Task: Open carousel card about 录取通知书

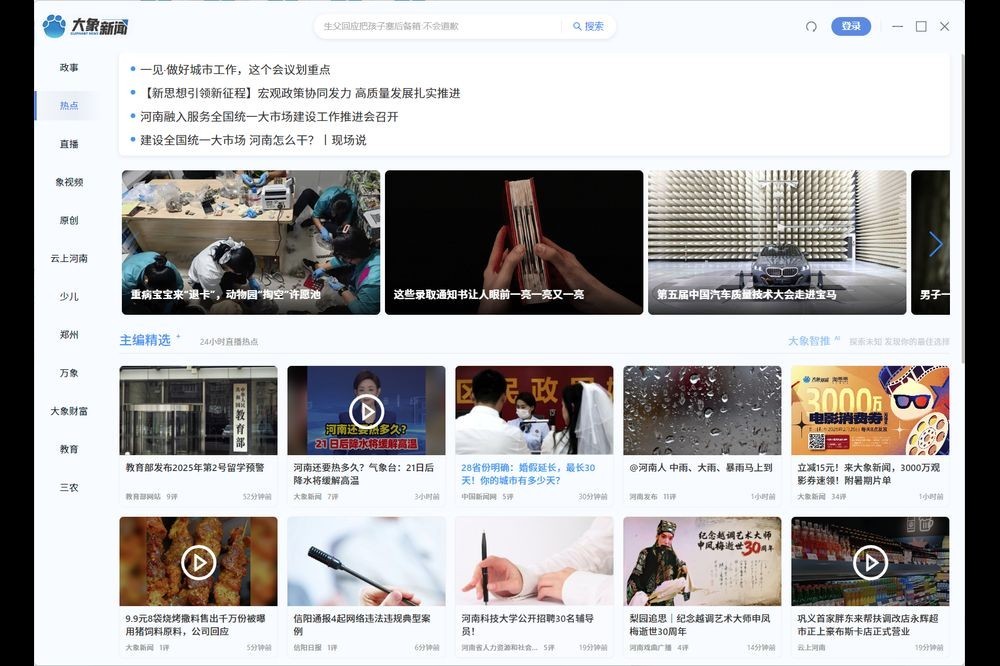Action: click(x=514, y=242)
